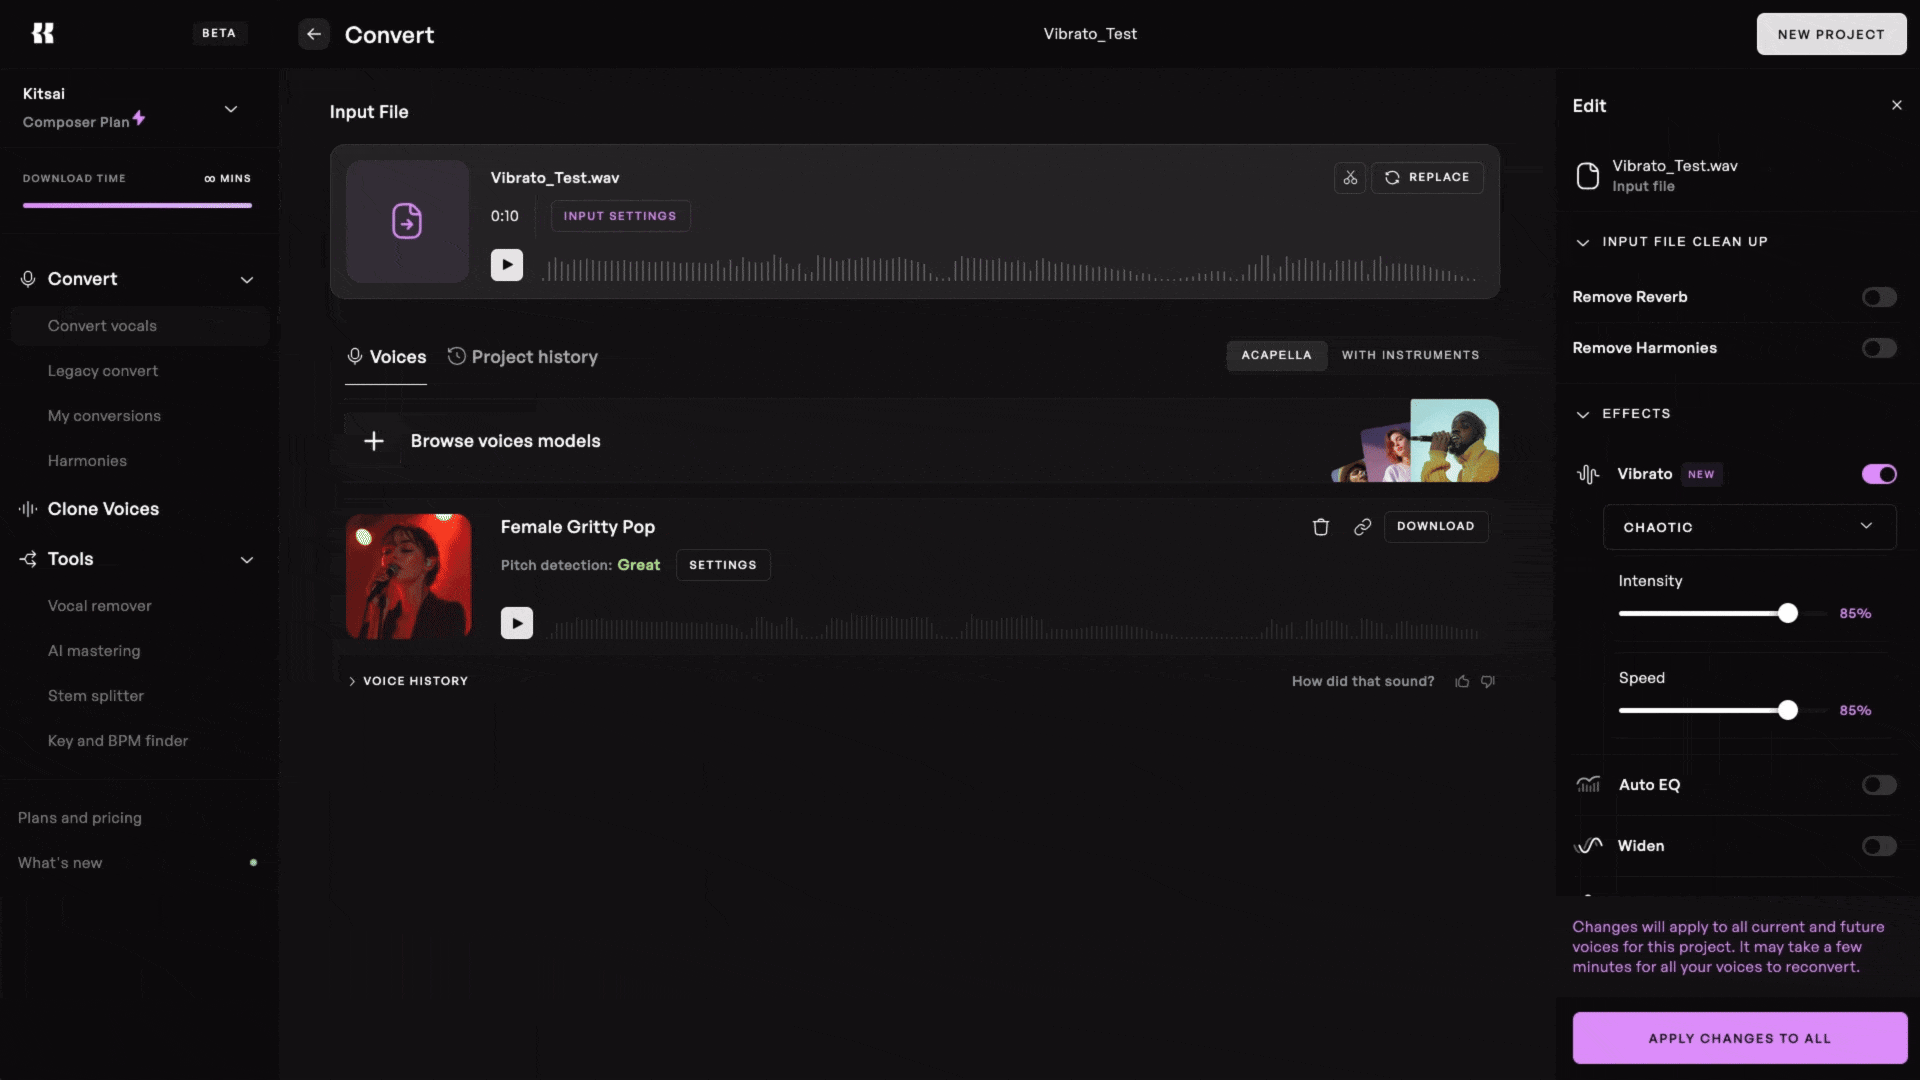
Task: Click the Widen wave icon
Action: (1588, 846)
